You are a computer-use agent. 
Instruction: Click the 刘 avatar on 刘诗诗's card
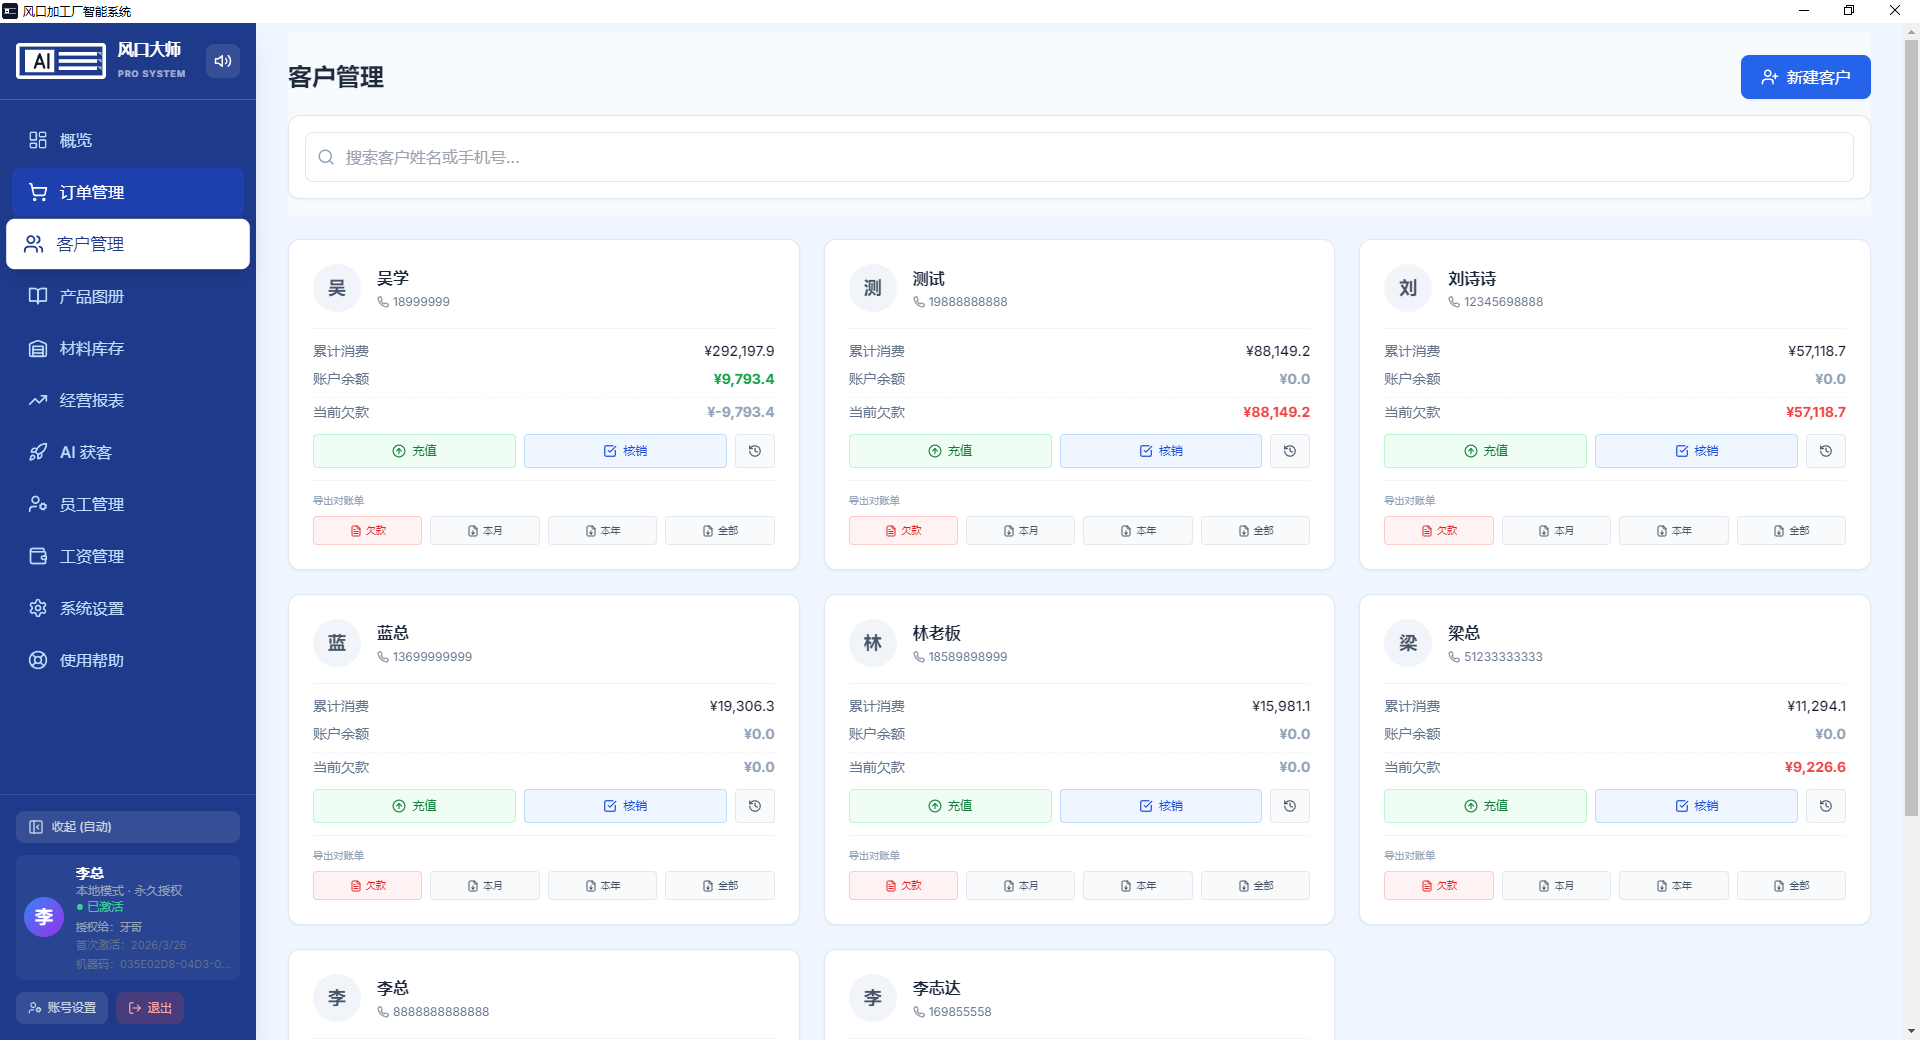[1408, 288]
